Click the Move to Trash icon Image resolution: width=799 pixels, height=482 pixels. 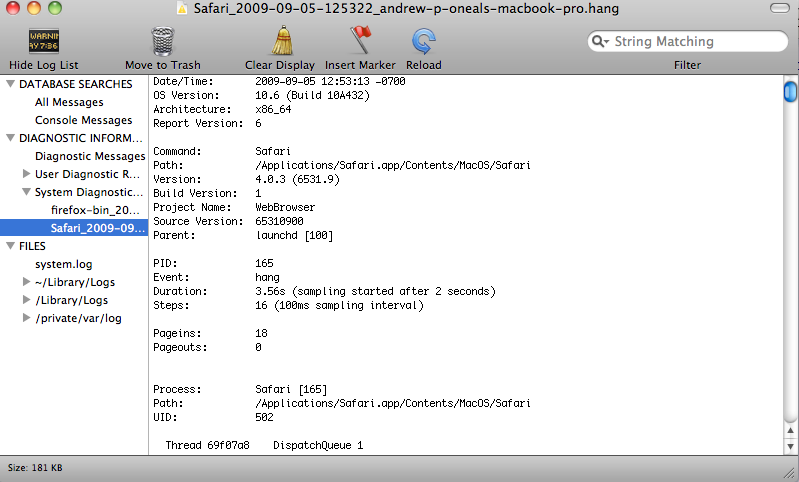[x=163, y=41]
